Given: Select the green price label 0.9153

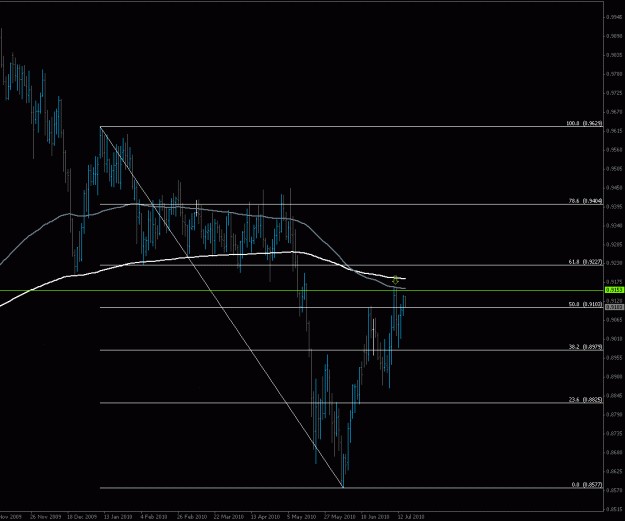Looking at the screenshot, I should (614, 291).
